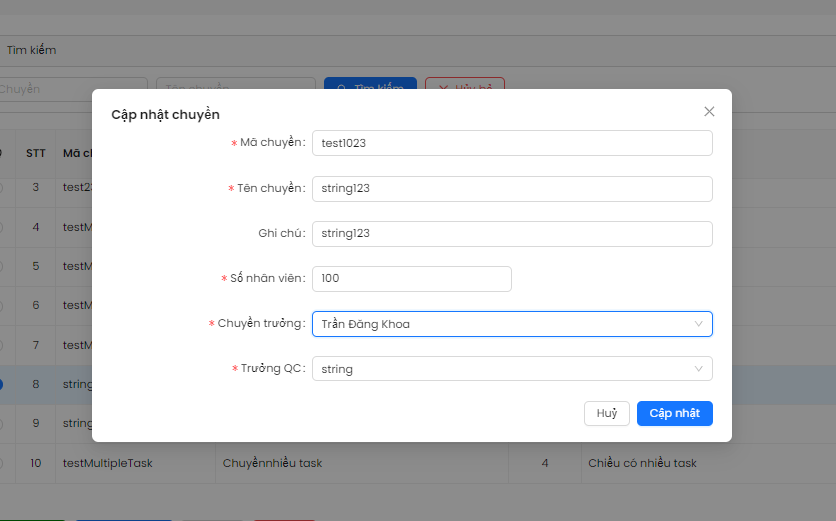Click the Trưởng QC dropdown arrow
Image resolution: width=836 pixels, height=521 pixels.
698,369
